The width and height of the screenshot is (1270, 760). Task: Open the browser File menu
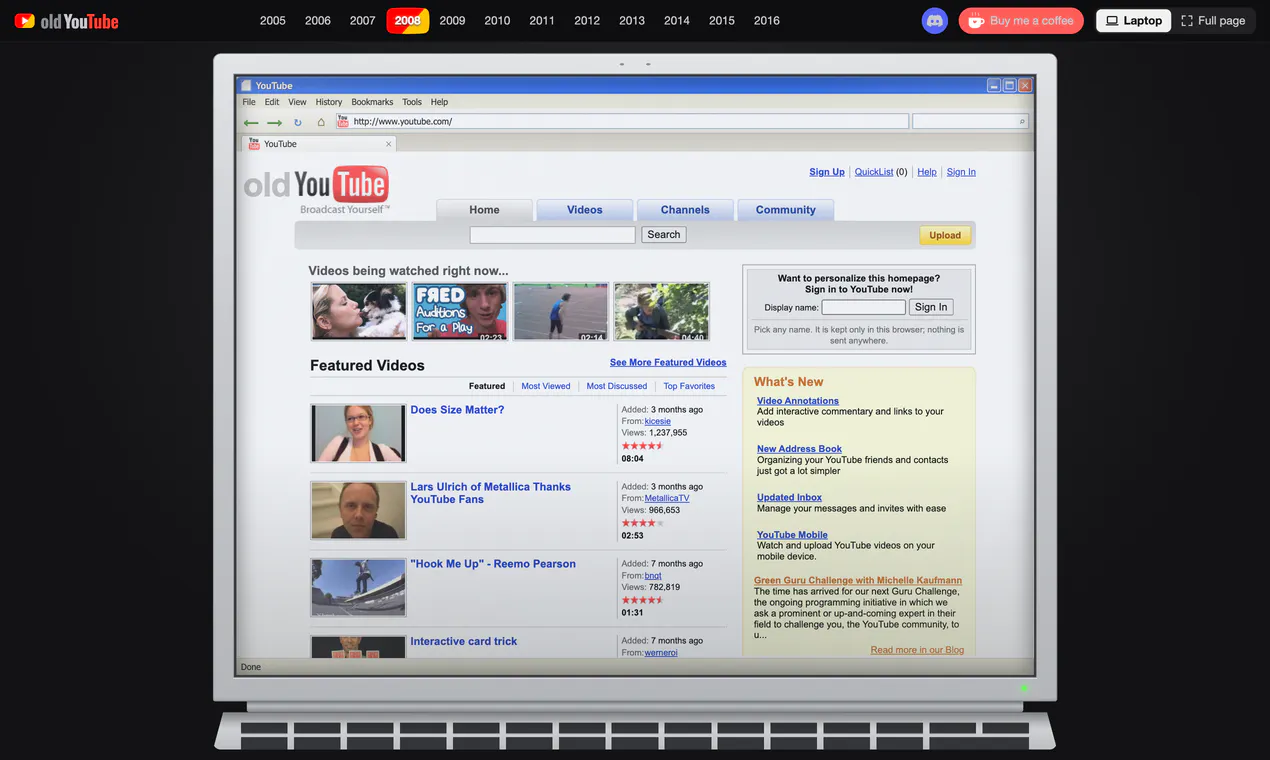point(249,102)
